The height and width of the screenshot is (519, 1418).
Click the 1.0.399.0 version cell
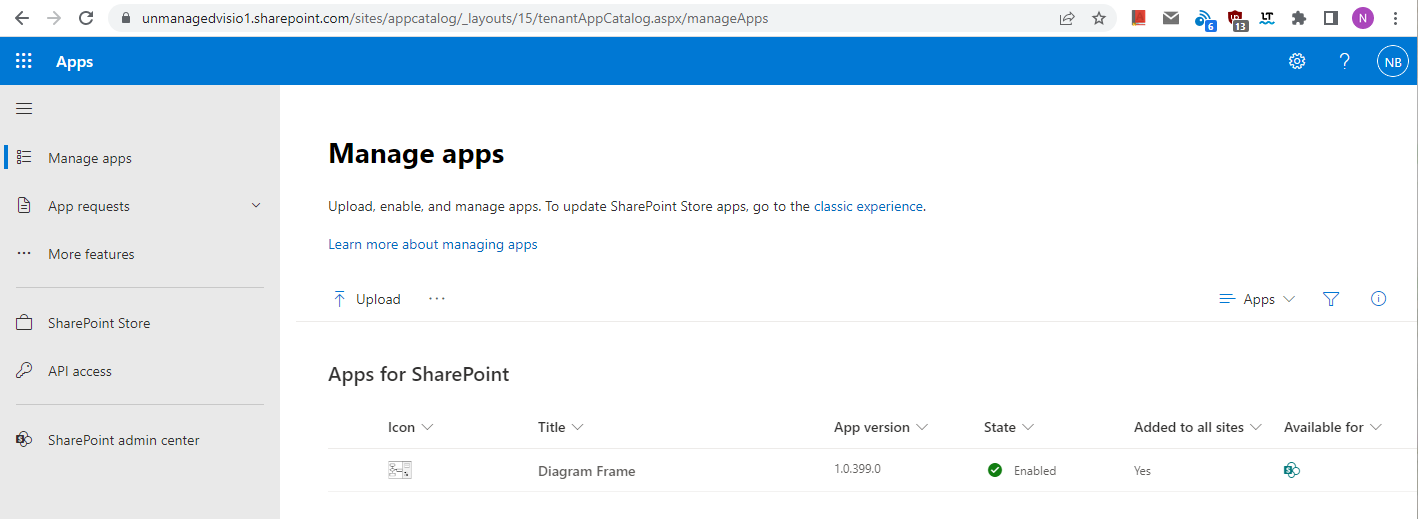pyautogui.click(x=857, y=469)
